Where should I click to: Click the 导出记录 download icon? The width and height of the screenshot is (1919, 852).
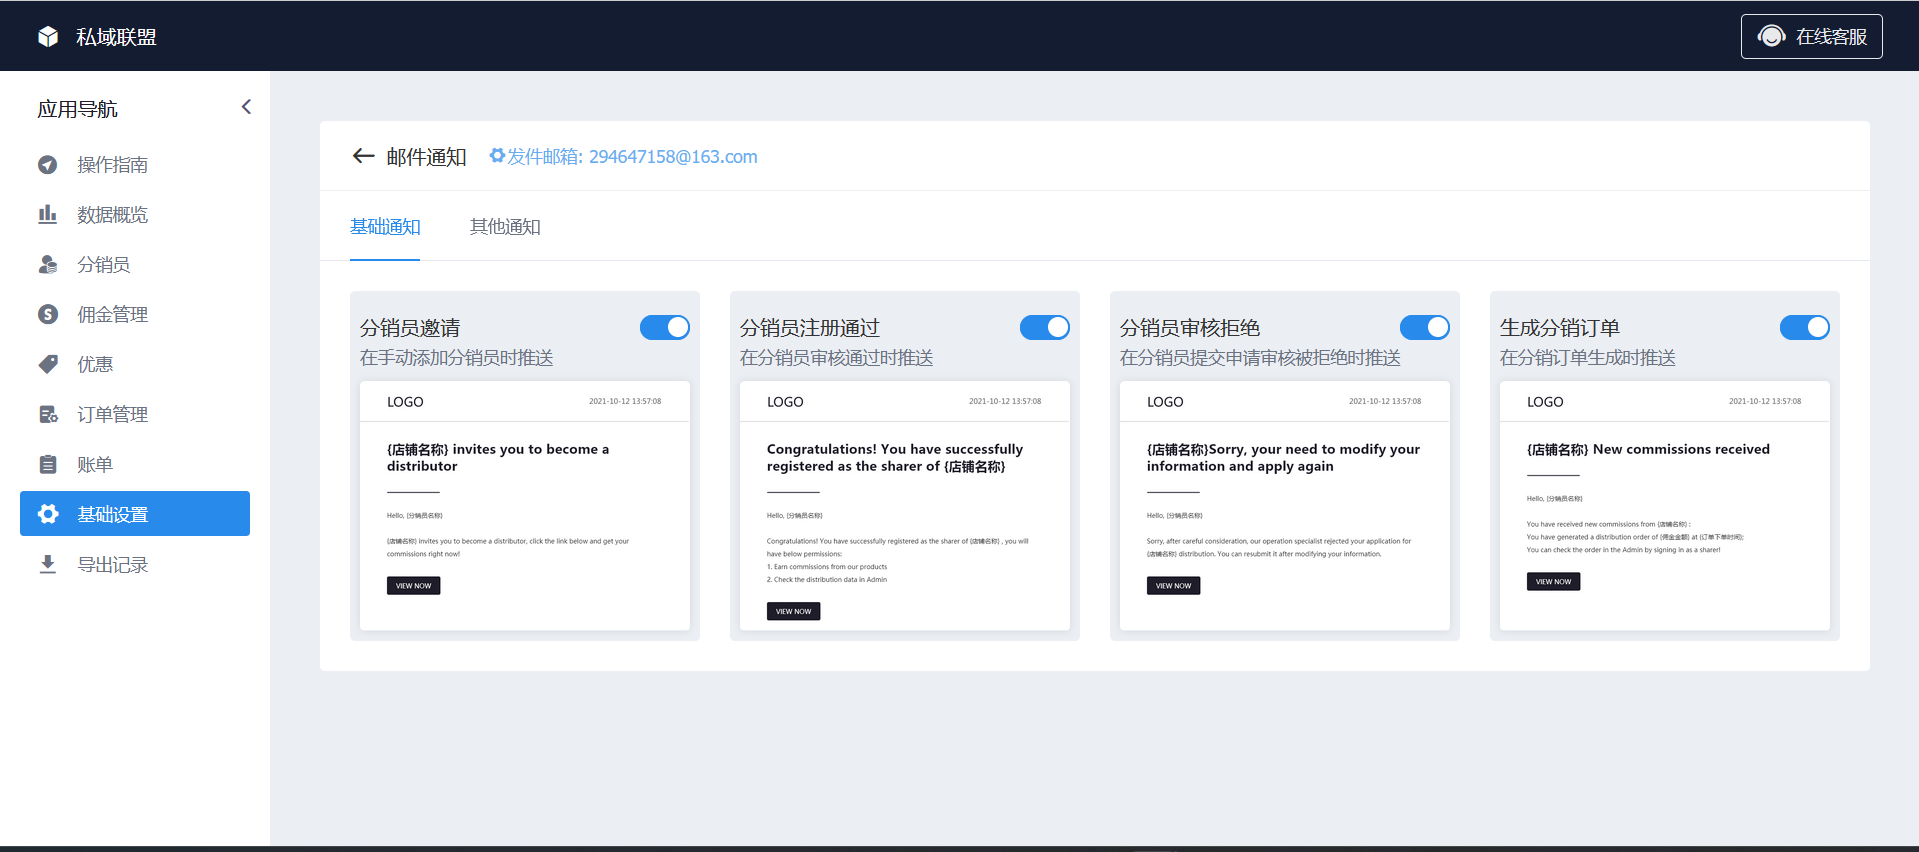[x=47, y=564]
